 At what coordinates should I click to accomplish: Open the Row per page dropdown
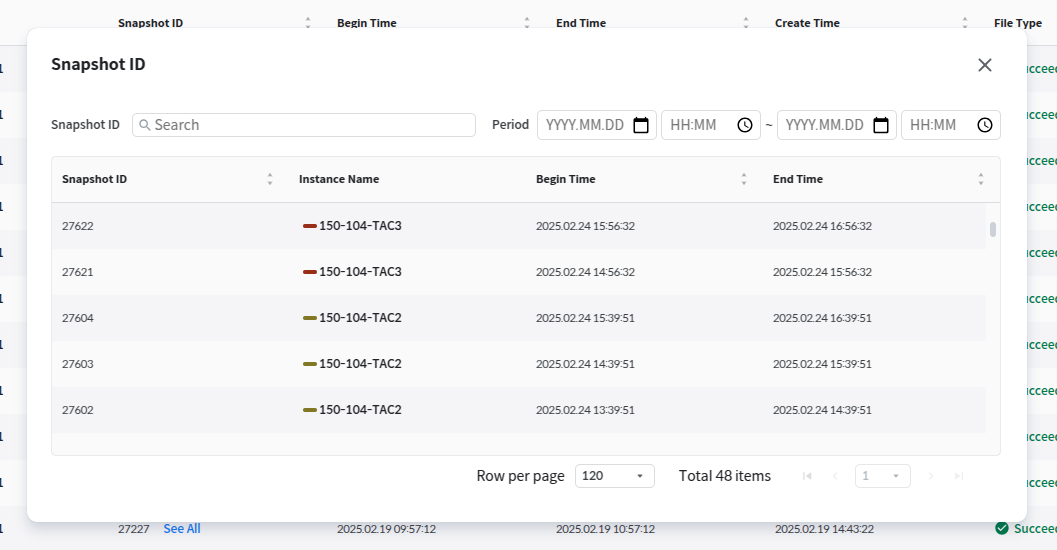tap(614, 476)
